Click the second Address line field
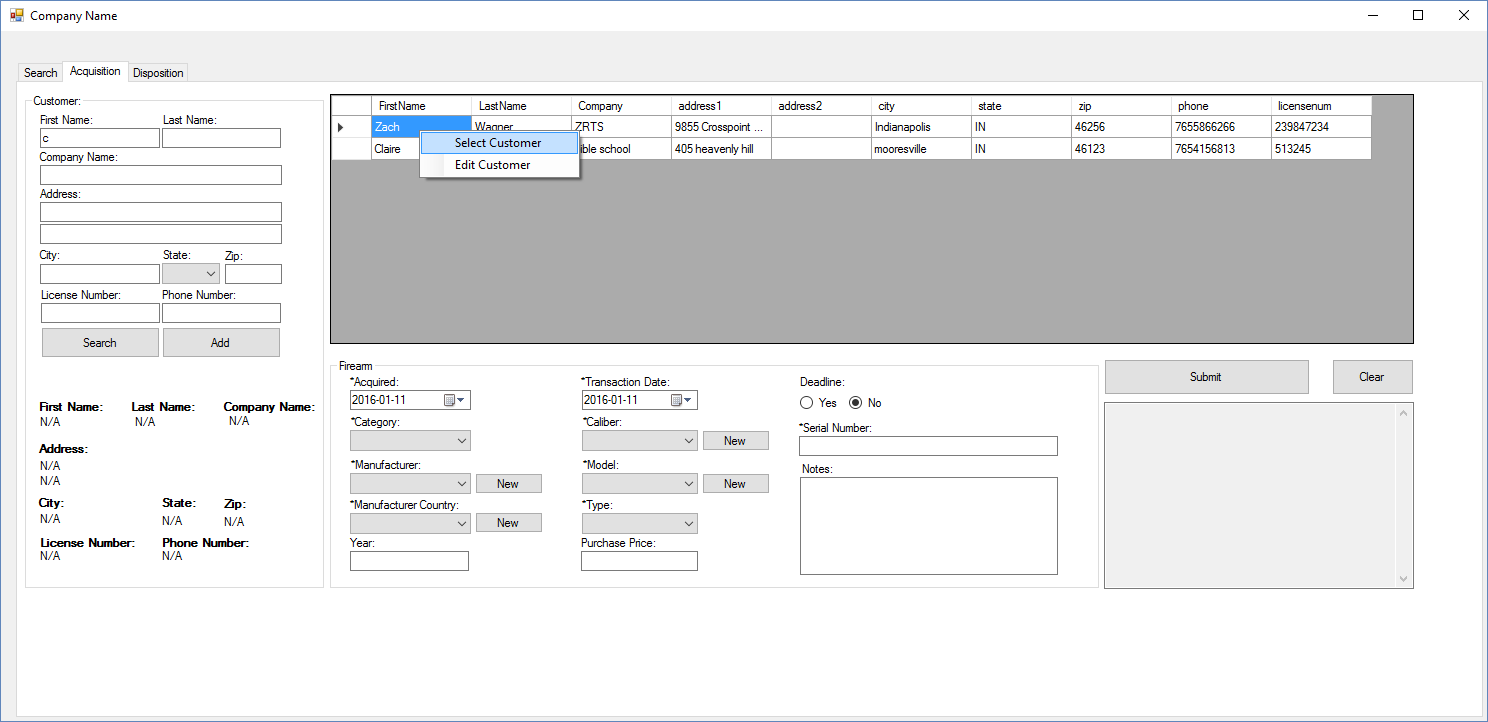The width and height of the screenshot is (1488, 722). point(161,234)
